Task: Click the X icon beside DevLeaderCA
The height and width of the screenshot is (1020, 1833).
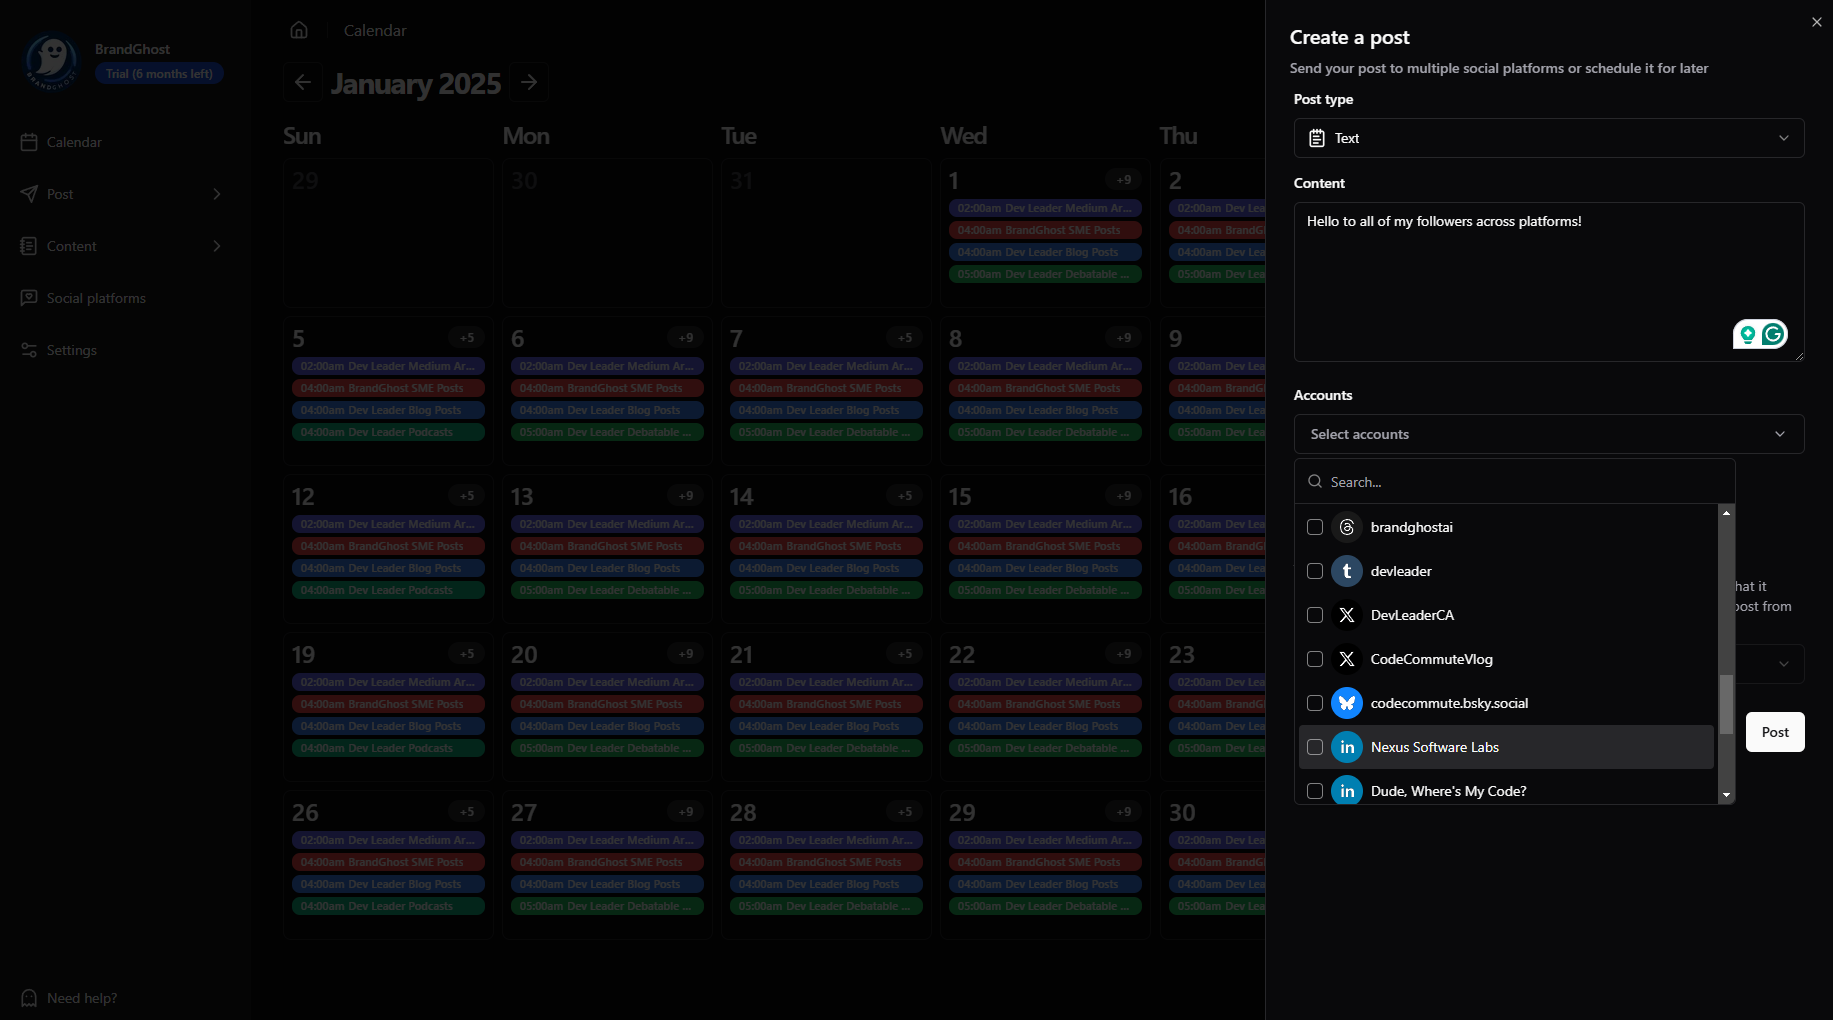Action: click(x=1347, y=615)
